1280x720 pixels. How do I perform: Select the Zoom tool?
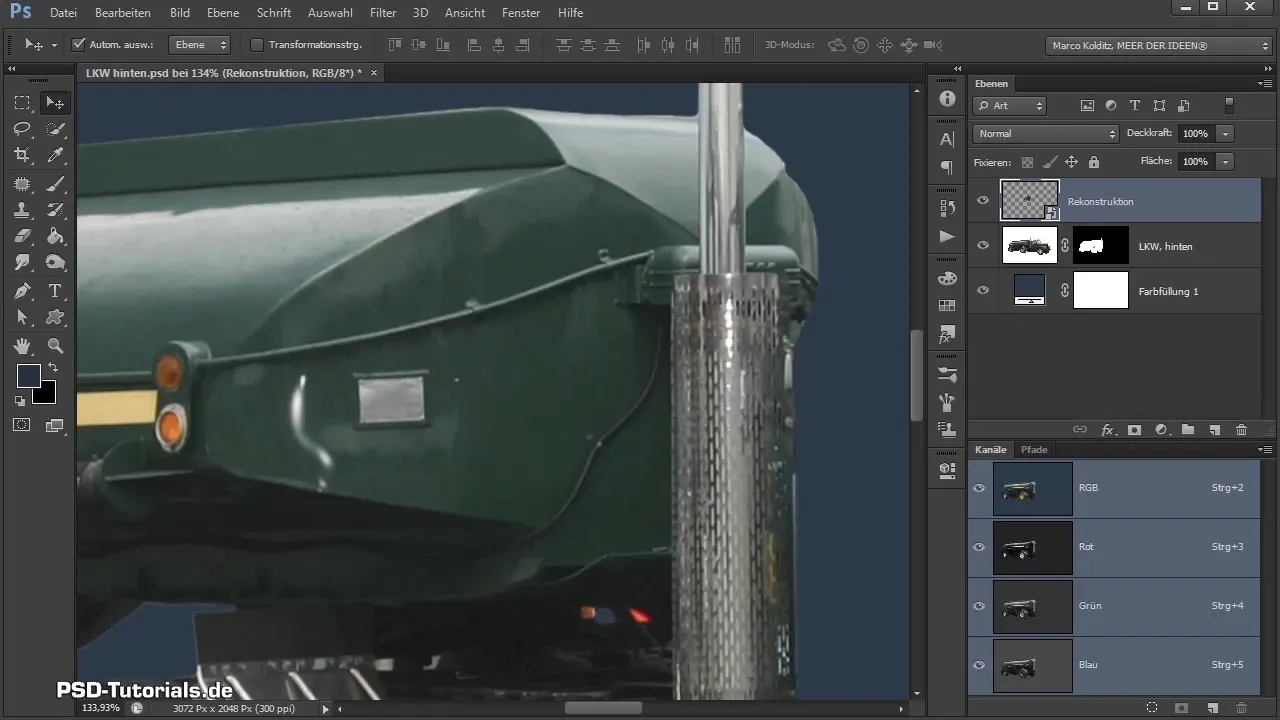pos(55,346)
